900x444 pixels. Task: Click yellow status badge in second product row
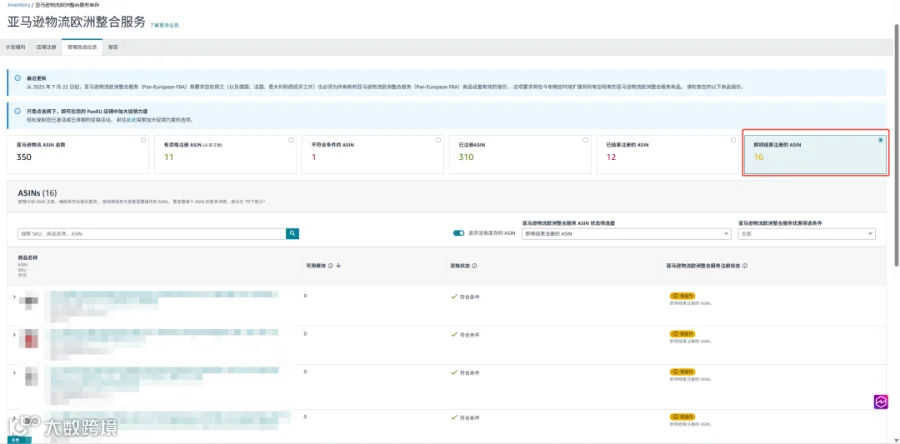(682, 333)
